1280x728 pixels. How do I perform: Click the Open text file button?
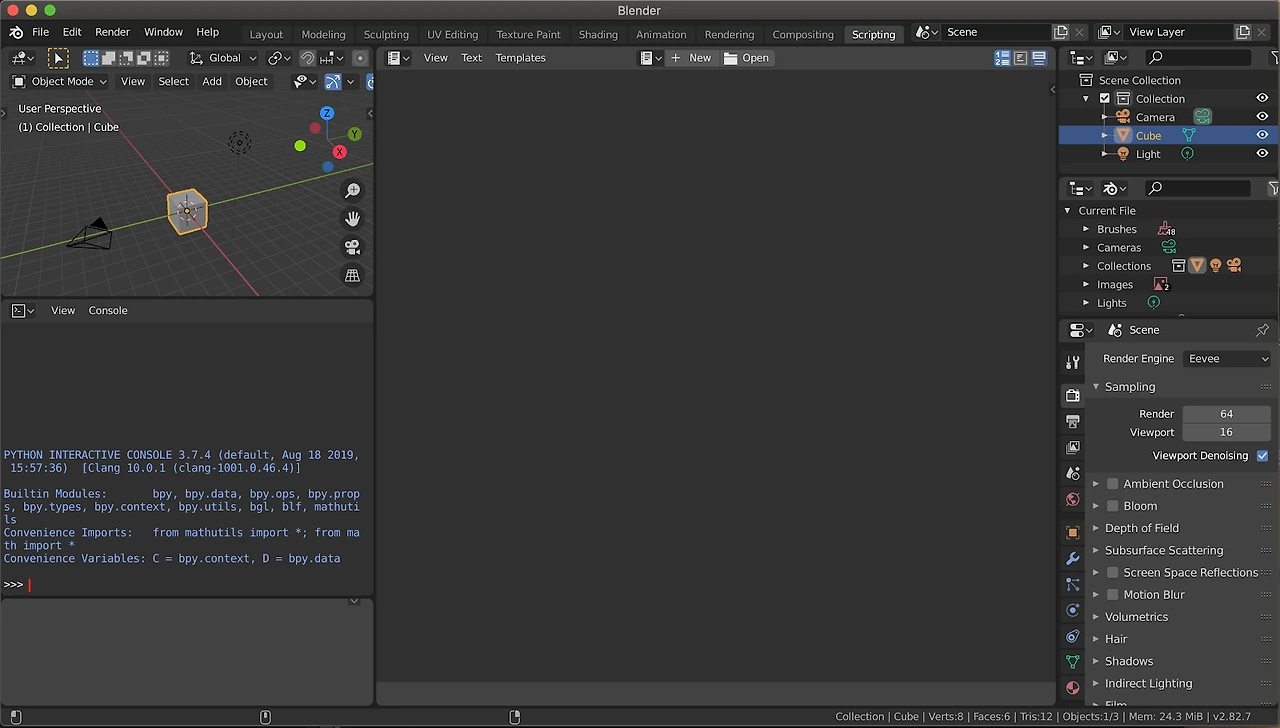(x=747, y=58)
